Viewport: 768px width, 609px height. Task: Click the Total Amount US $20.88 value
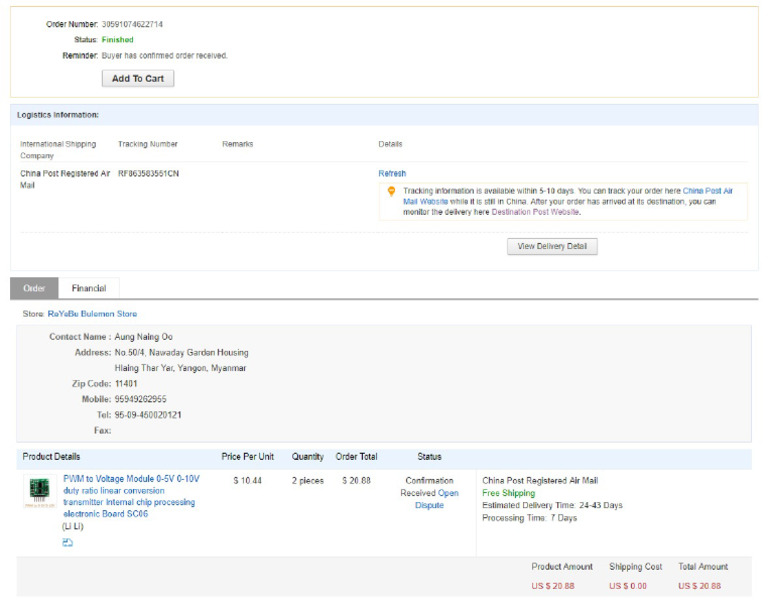pos(699,586)
